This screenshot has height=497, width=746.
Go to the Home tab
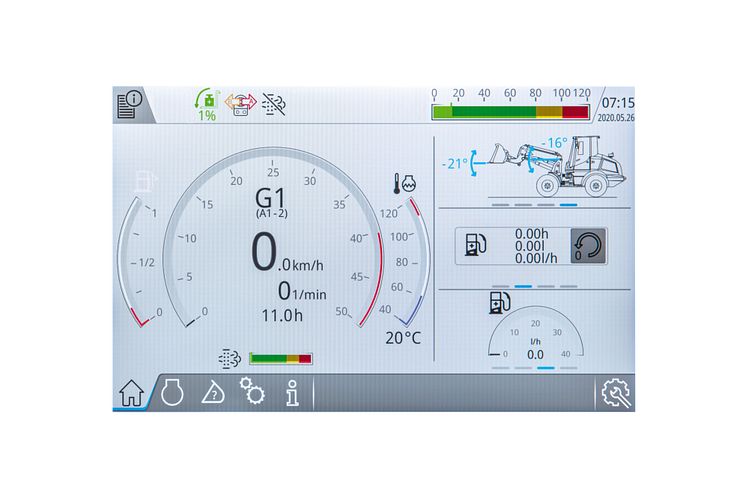tap(131, 393)
